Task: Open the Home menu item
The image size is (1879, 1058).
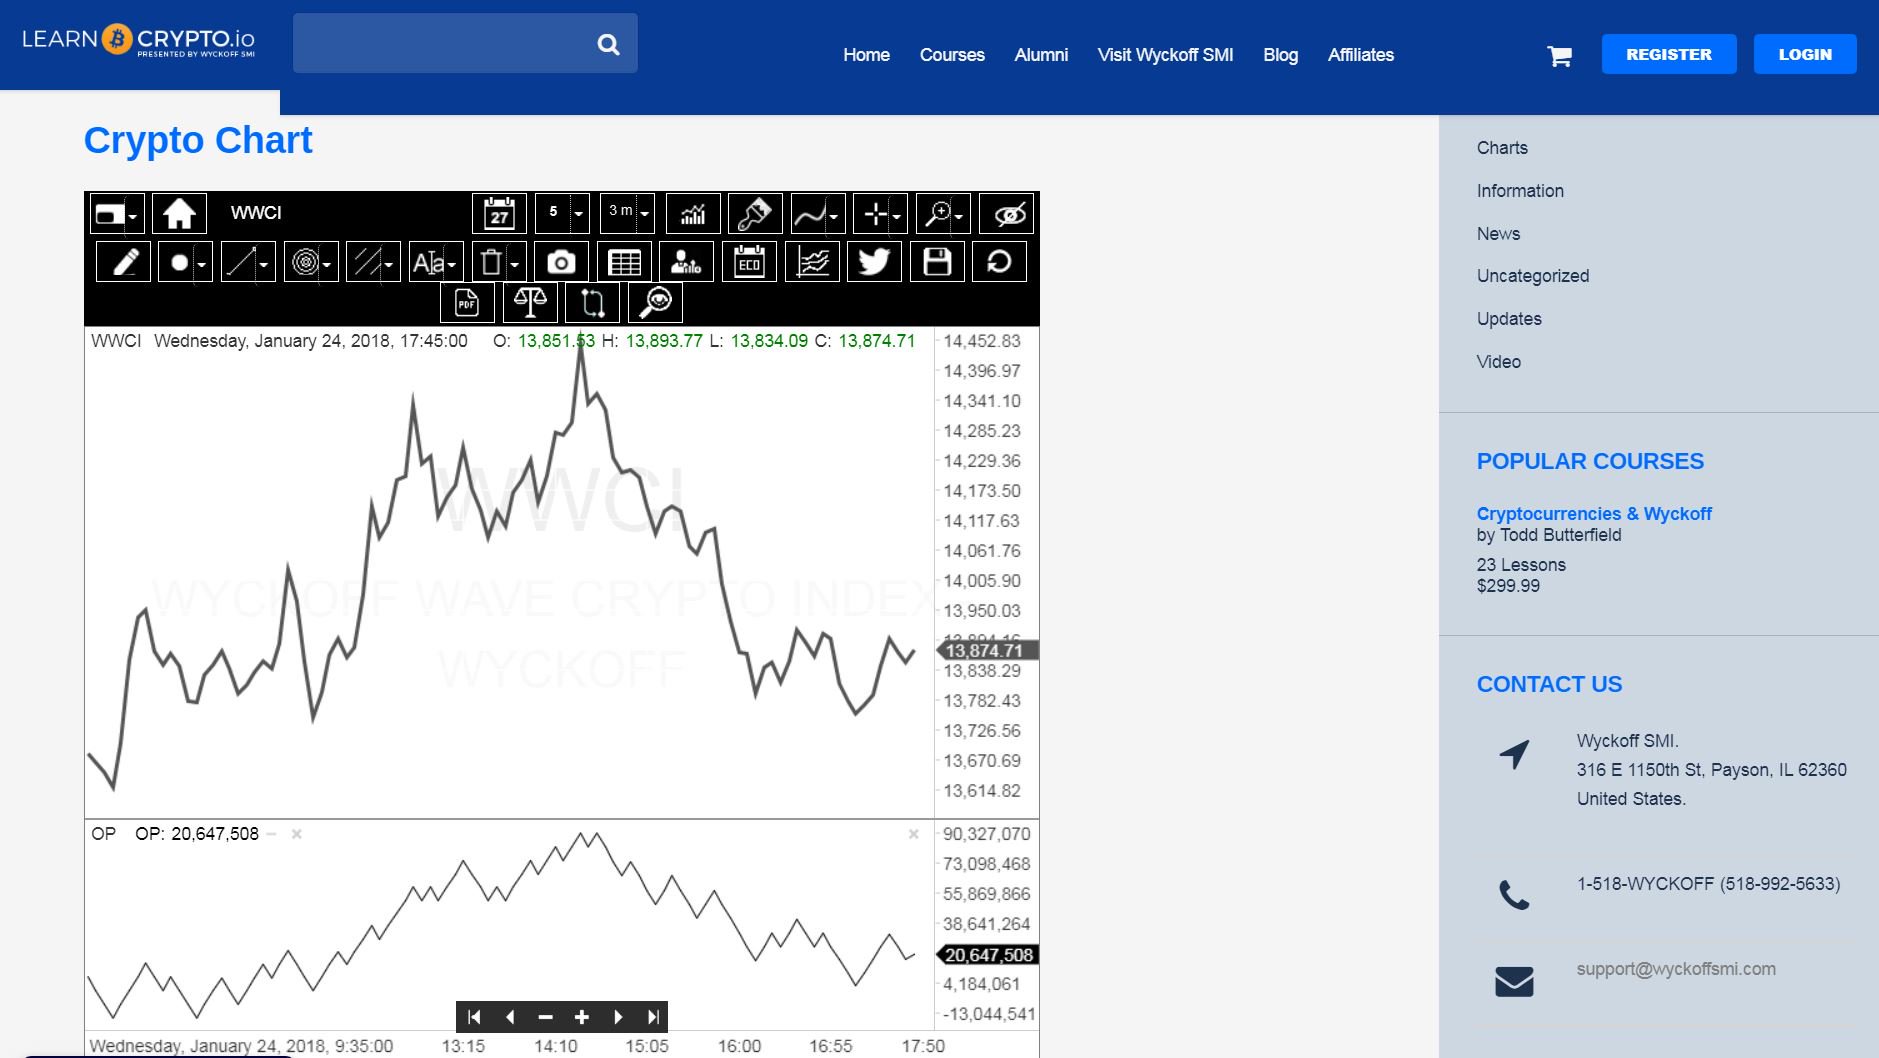Action: [x=866, y=55]
